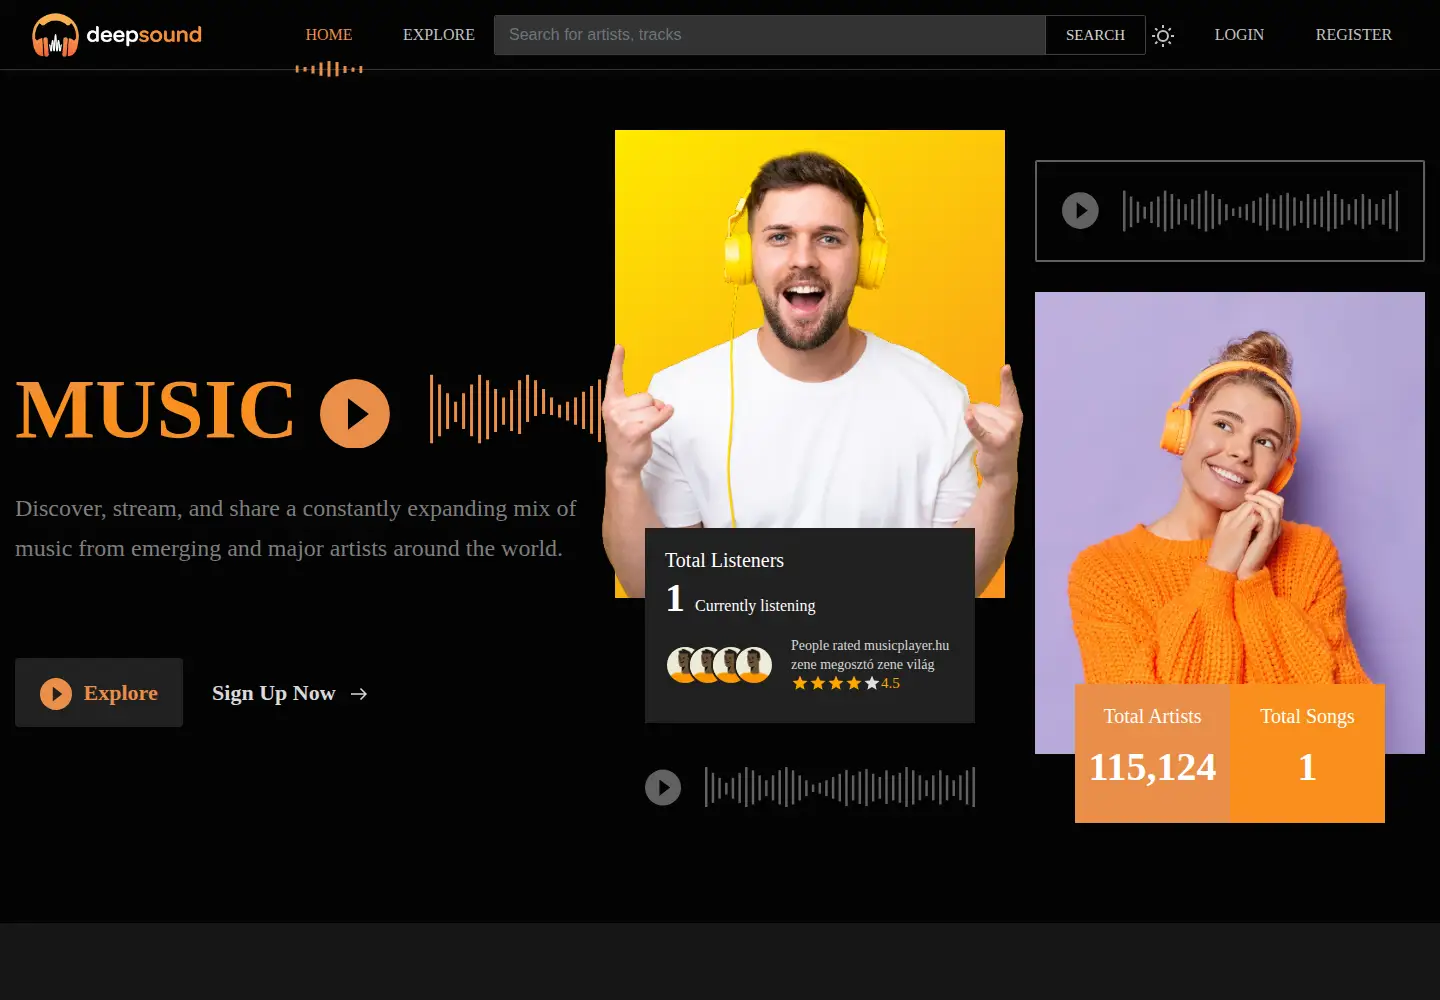1440x1000 pixels.
Task: Click the 'Total Artists' label
Action: [1152, 716]
